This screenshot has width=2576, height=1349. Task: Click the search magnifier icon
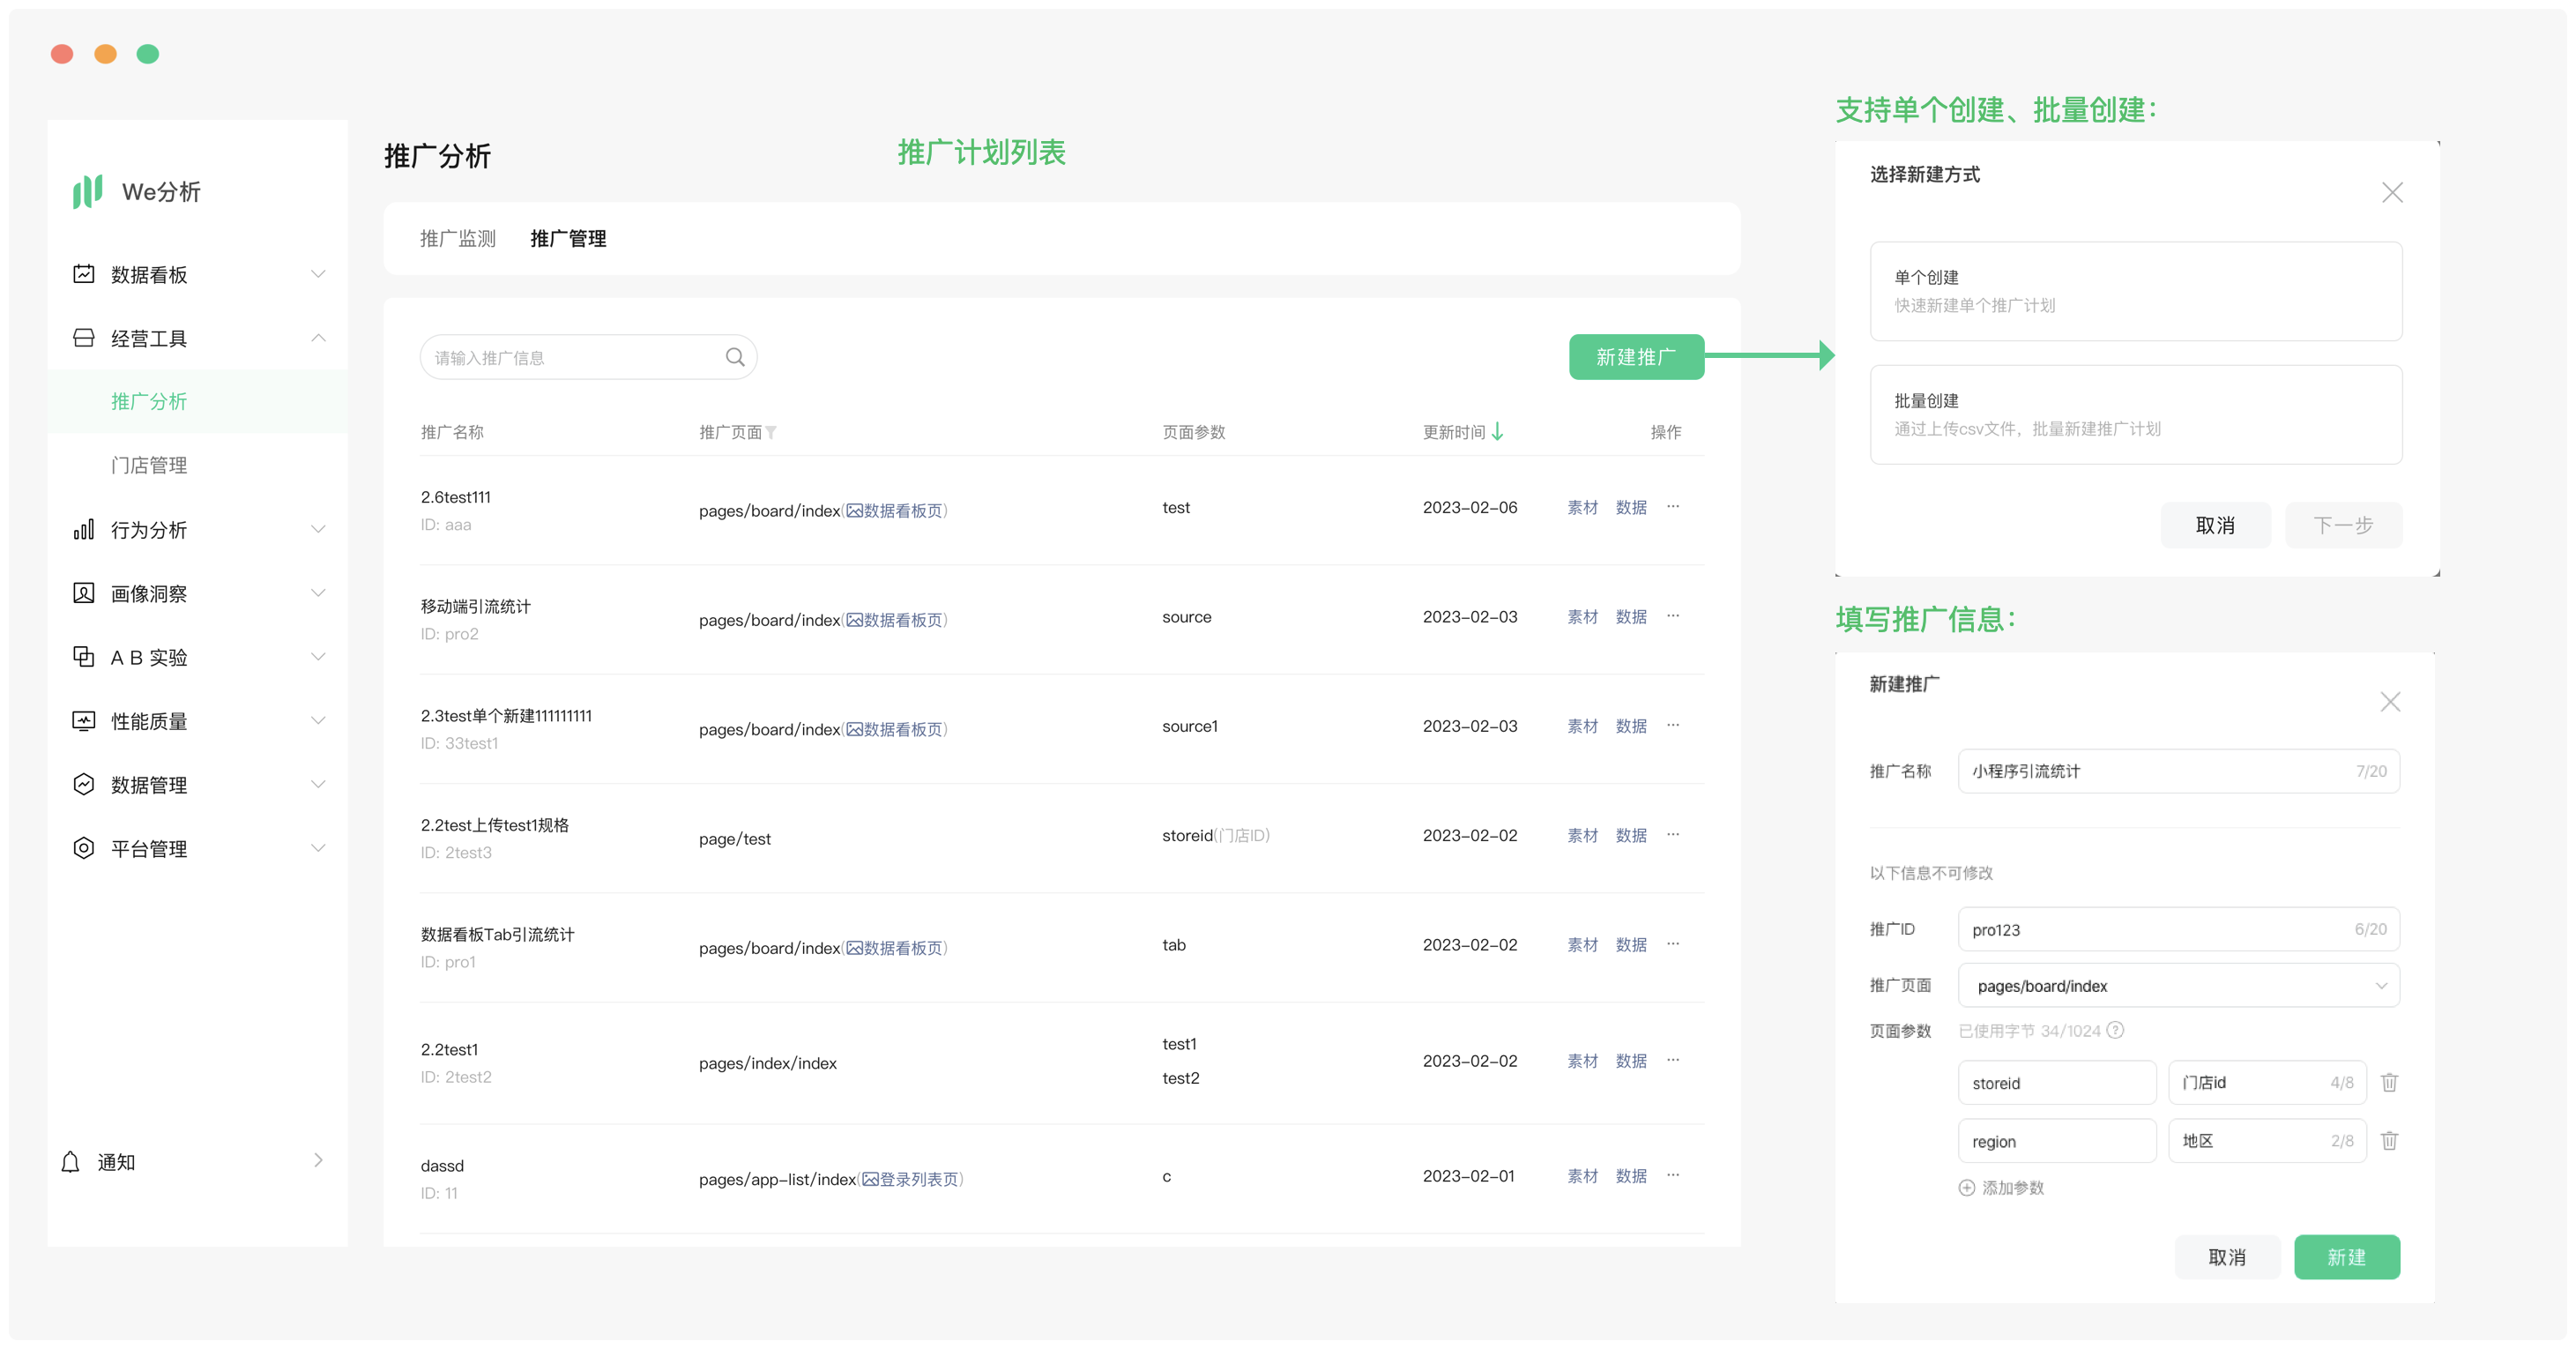click(735, 357)
